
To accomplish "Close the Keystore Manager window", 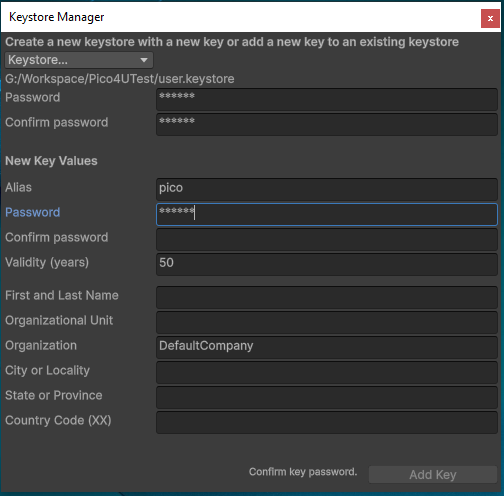I will coord(490,19).
